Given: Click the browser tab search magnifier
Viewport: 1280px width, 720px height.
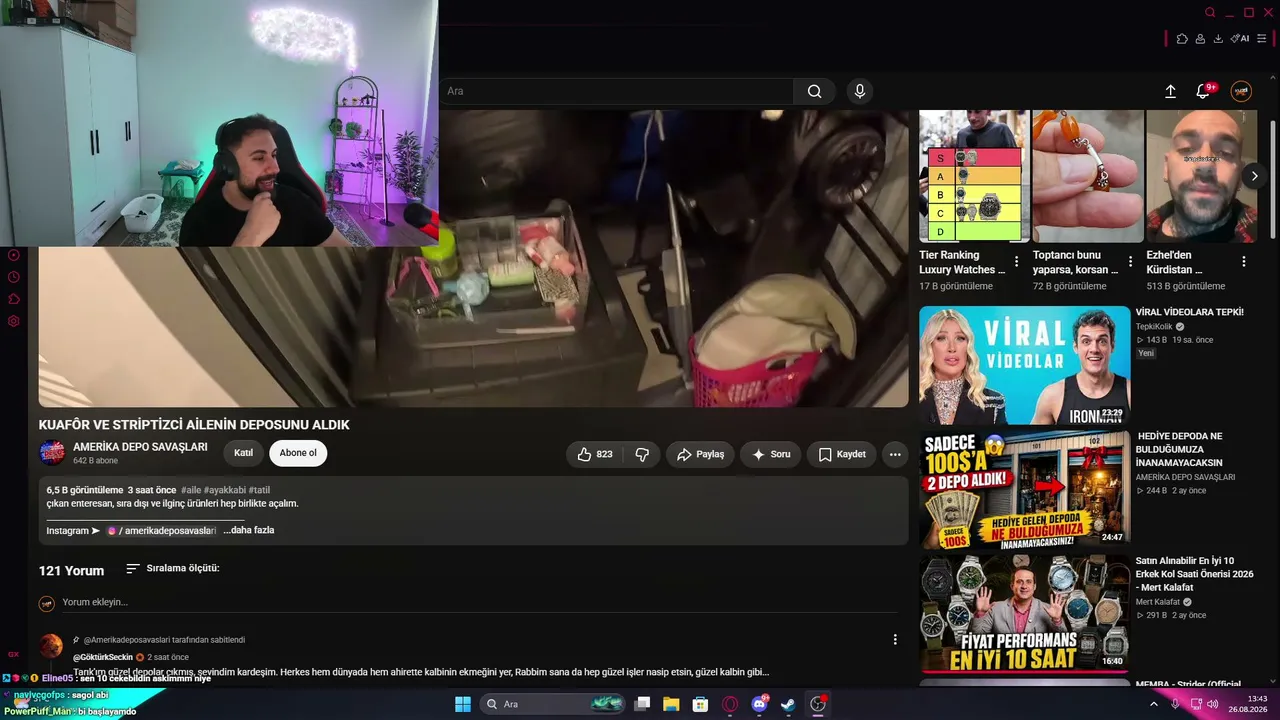Looking at the screenshot, I should [1210, 12].
